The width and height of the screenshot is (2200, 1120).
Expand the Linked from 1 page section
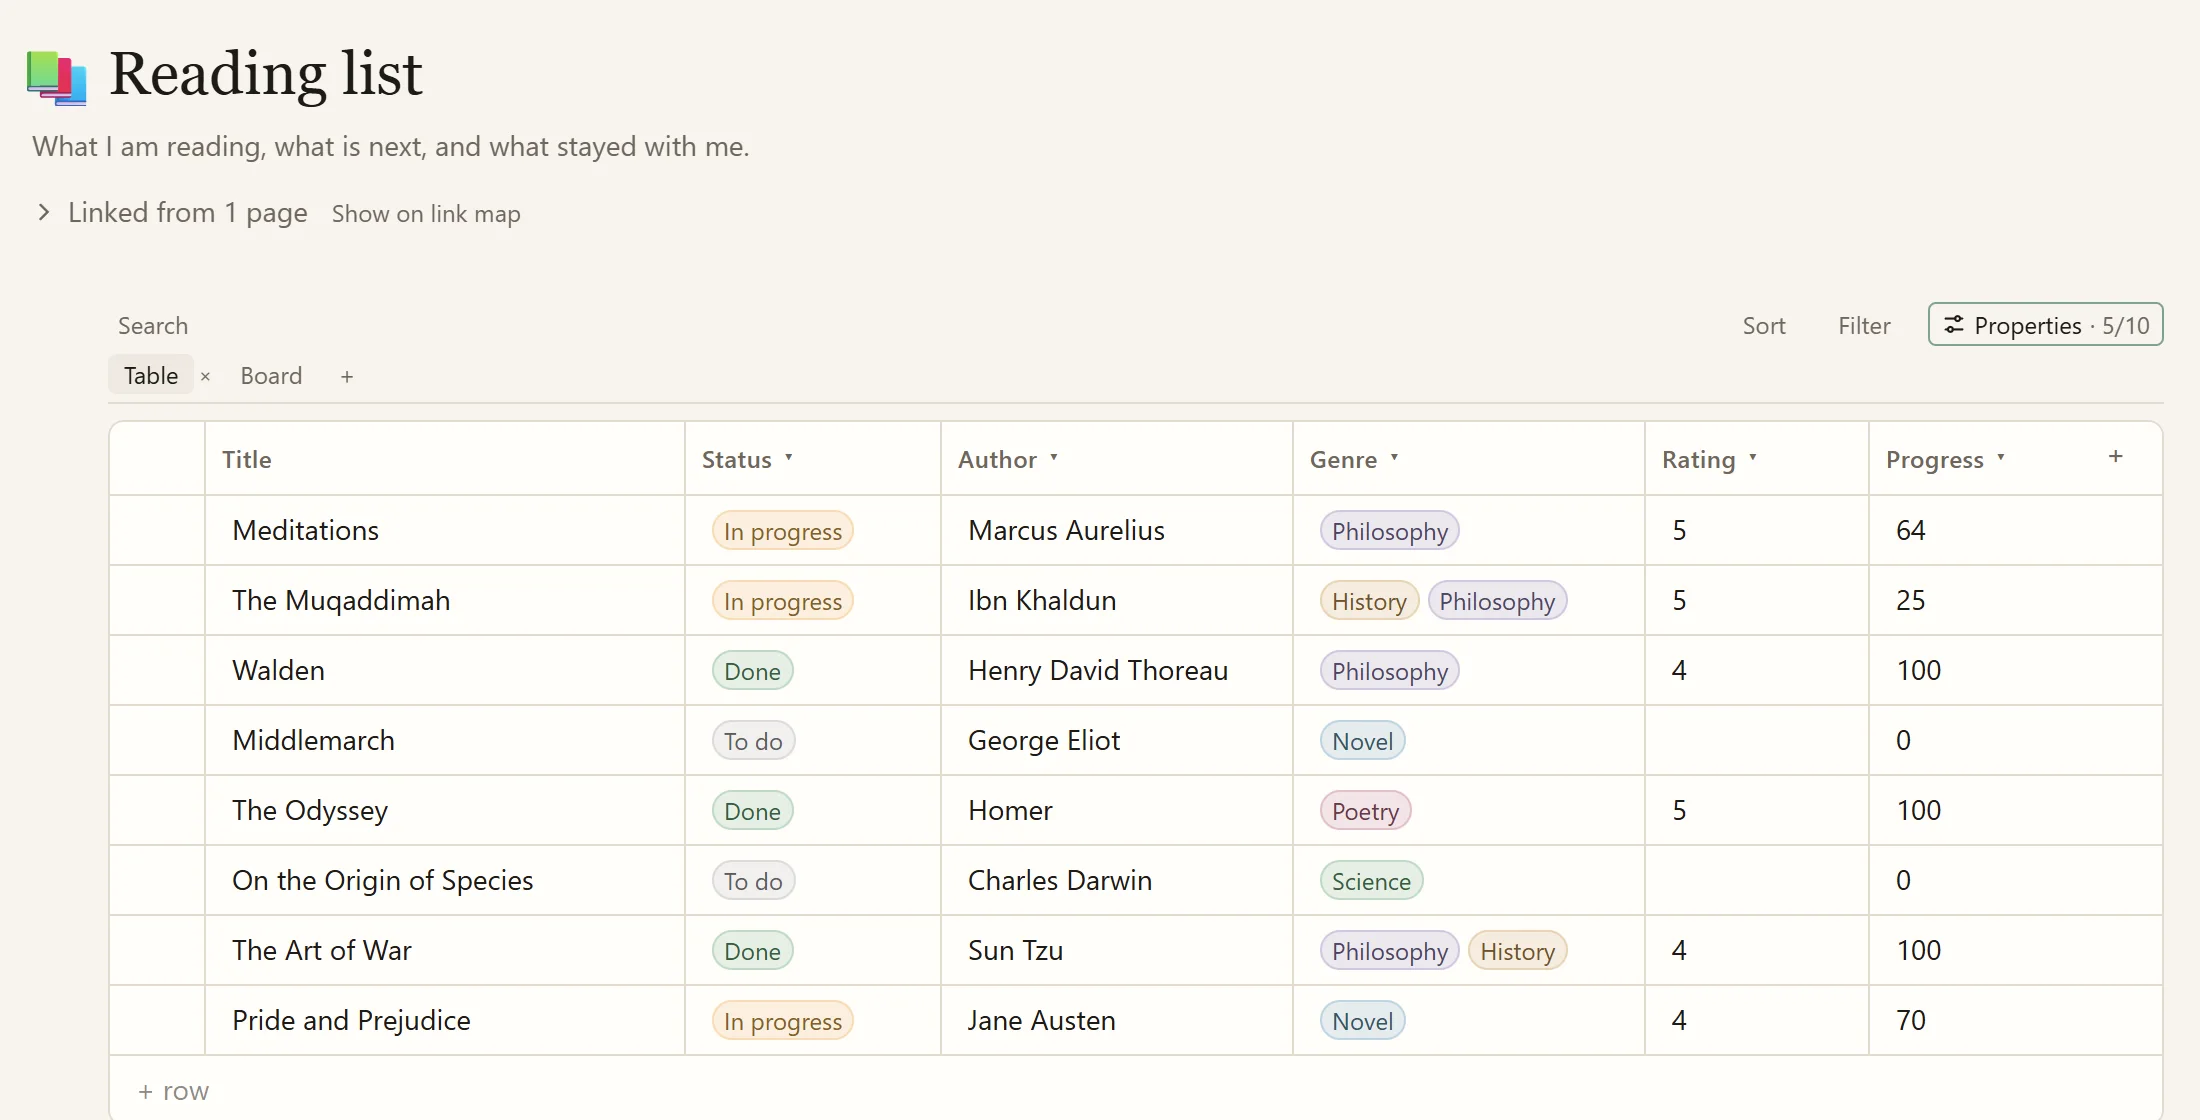pyautogui.click(x=44, y=212)
